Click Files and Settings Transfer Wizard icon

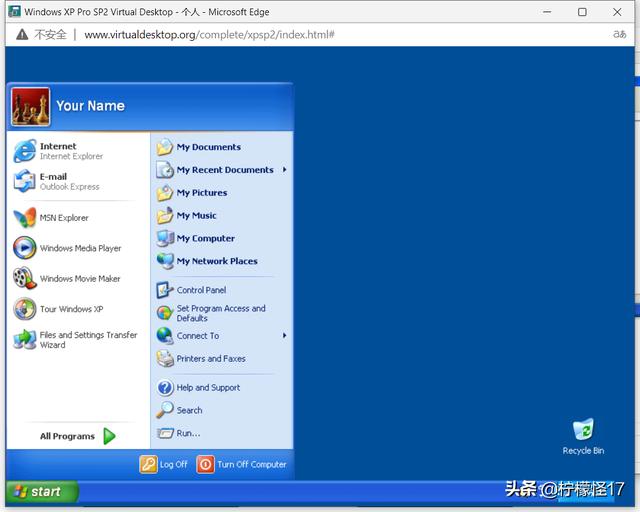click(x=24, y=339)
